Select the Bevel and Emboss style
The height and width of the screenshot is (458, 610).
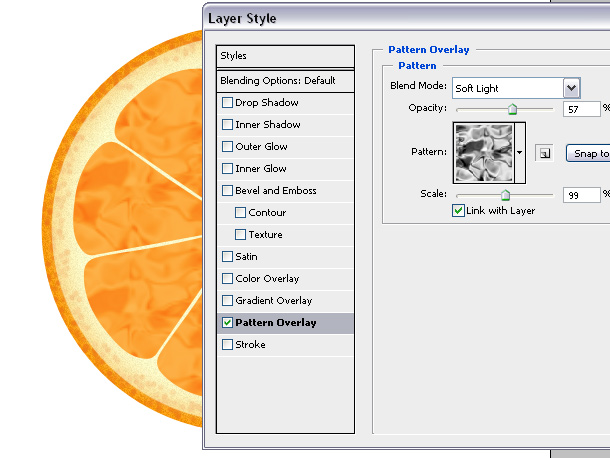[276, 191]
